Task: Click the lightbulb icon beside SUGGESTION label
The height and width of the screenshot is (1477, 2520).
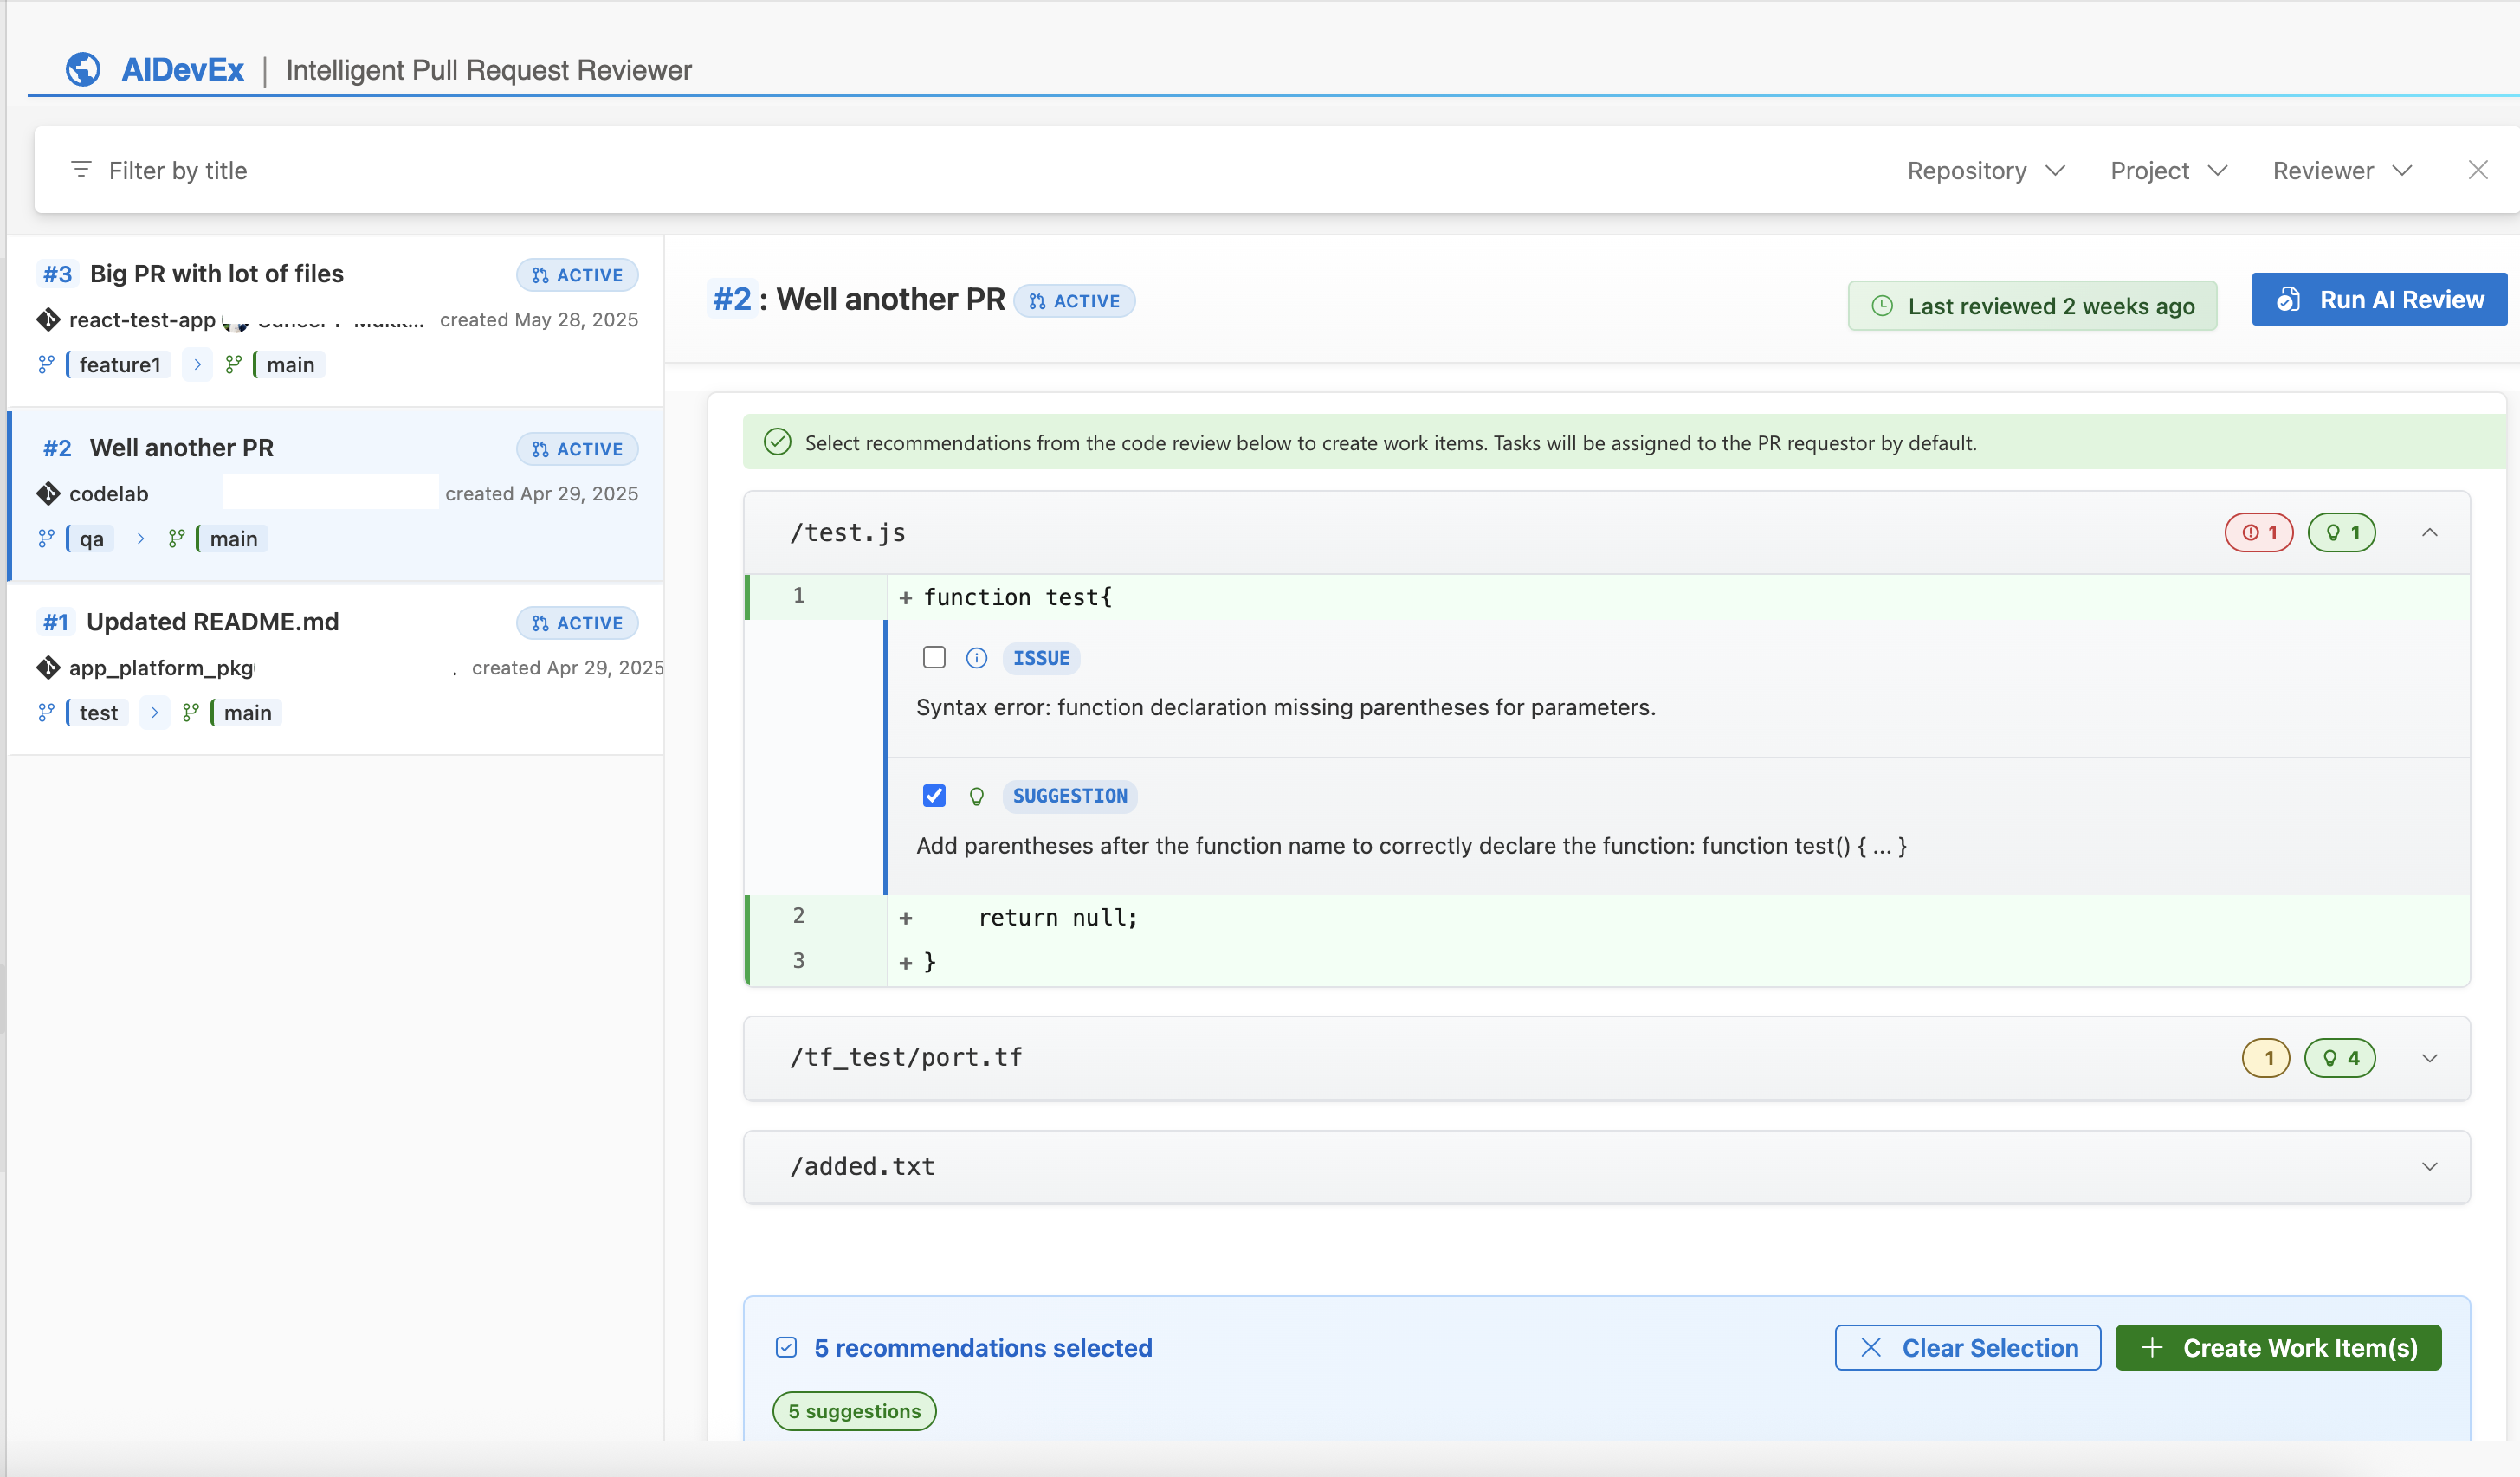Action: [976, 795]
